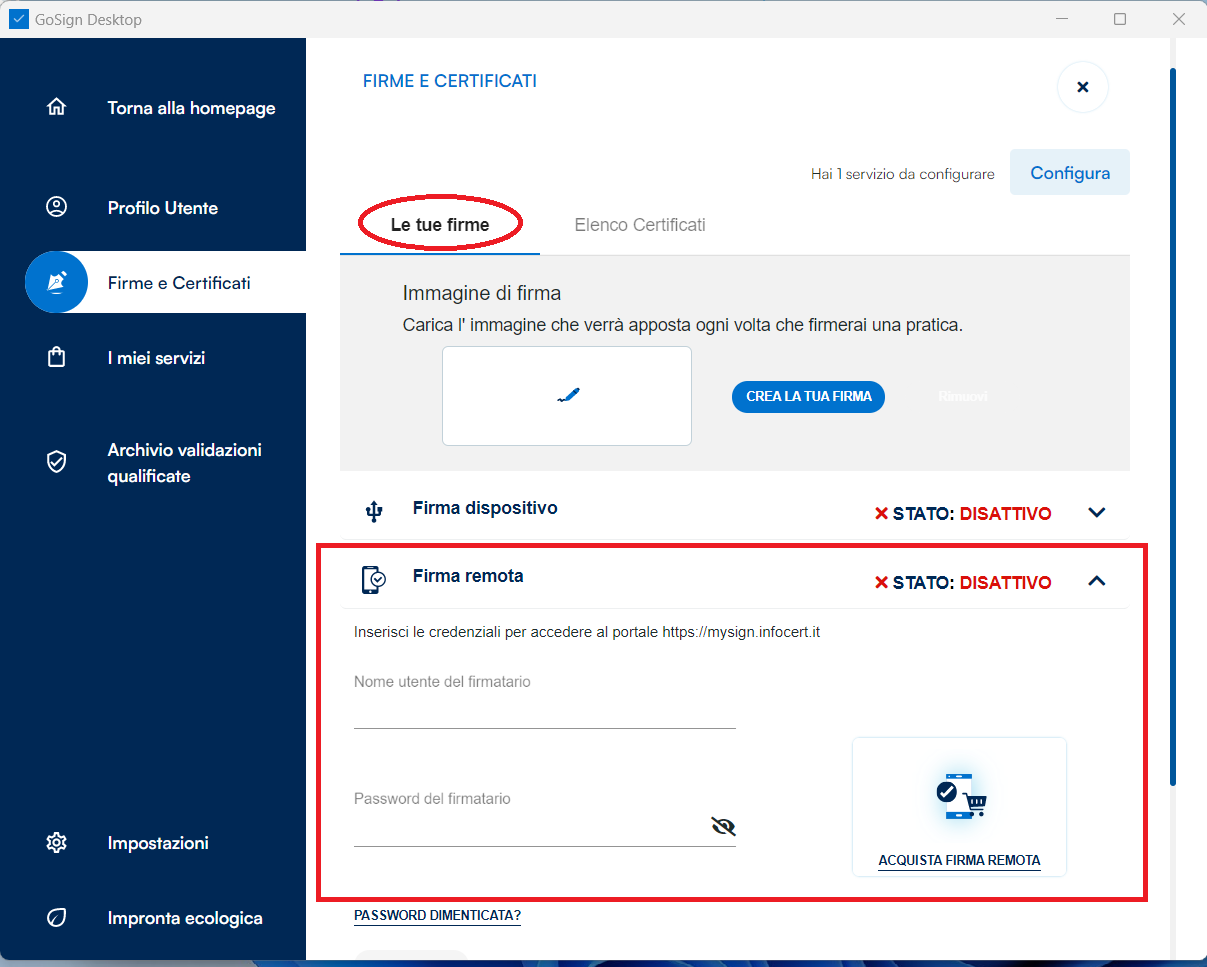Screen dimensions: 1207x967
Task: Click the I miei servizi bag icon
Action: click(57, 358)
